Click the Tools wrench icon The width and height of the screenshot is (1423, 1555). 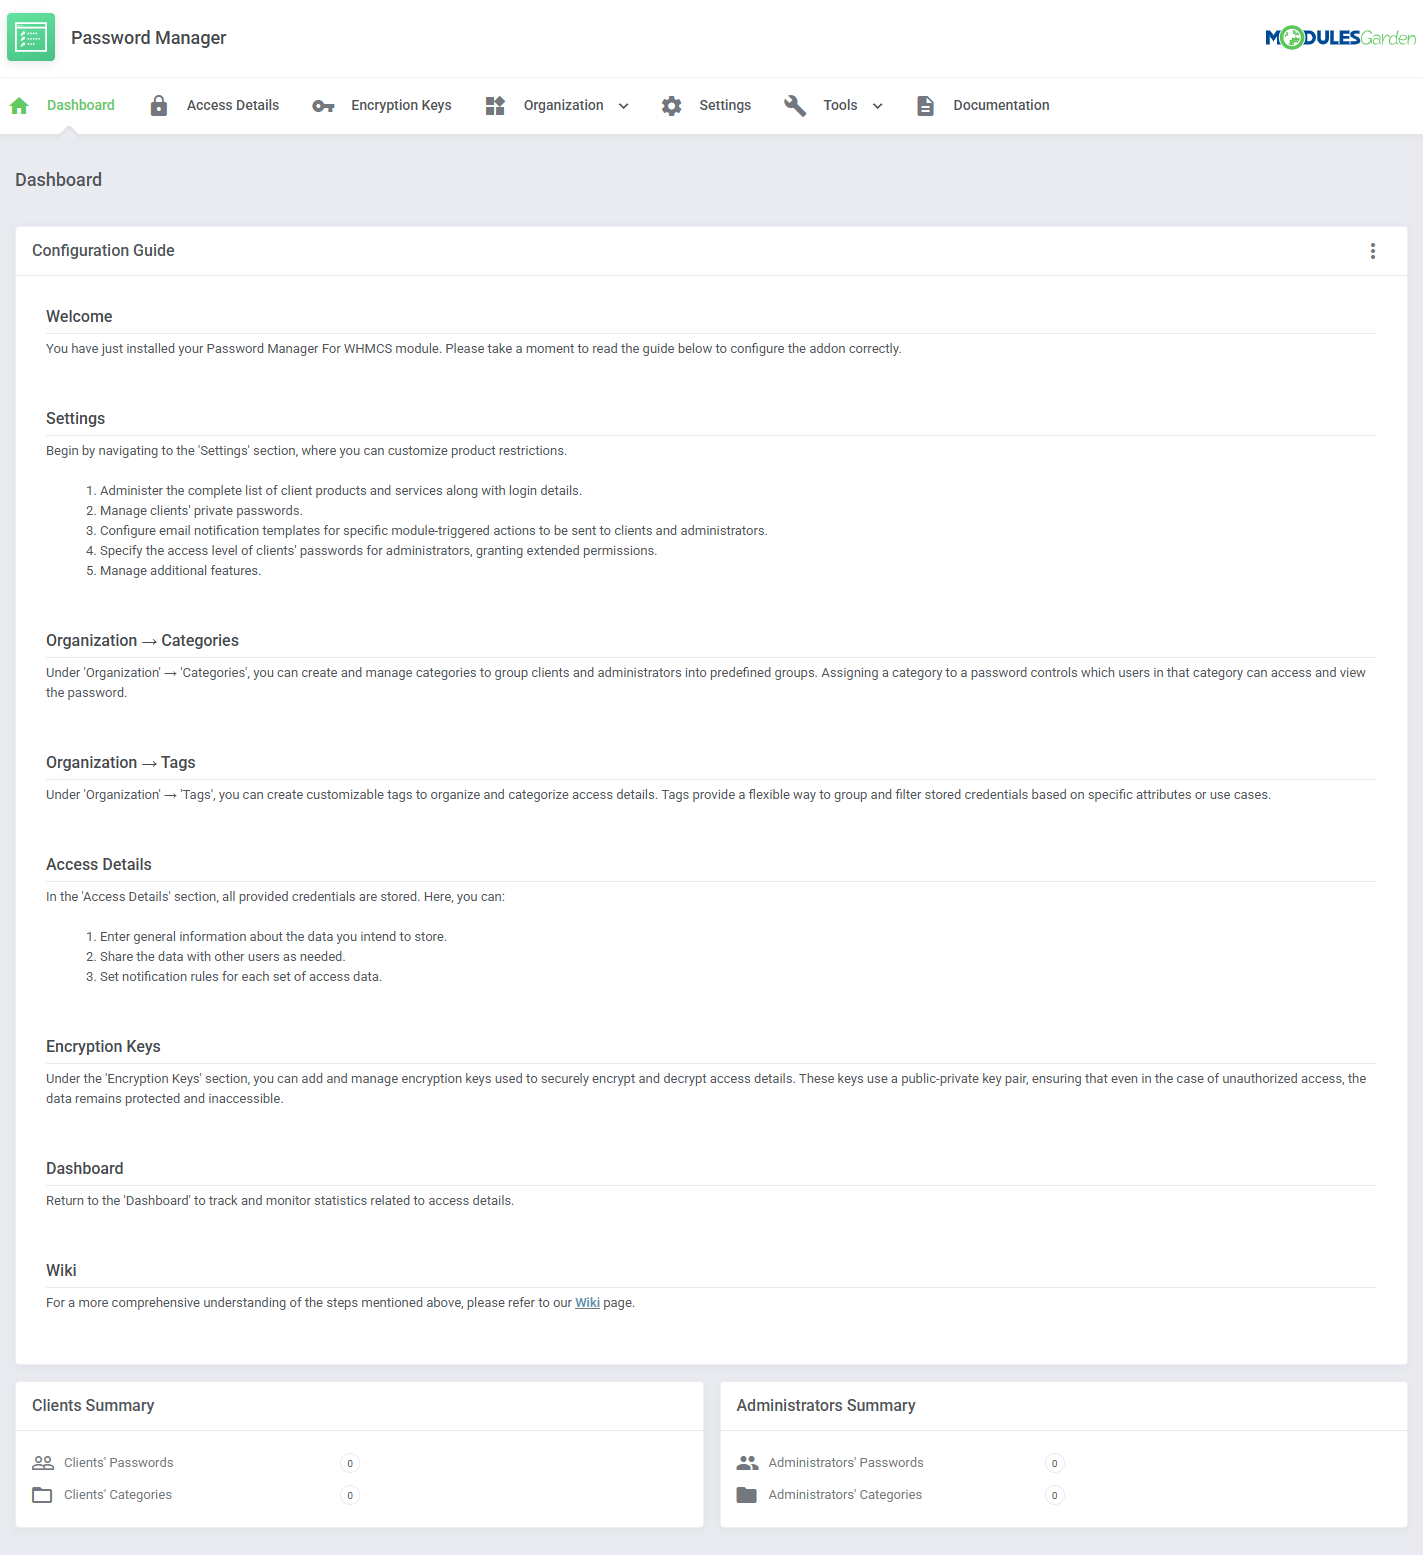point(795,105)
